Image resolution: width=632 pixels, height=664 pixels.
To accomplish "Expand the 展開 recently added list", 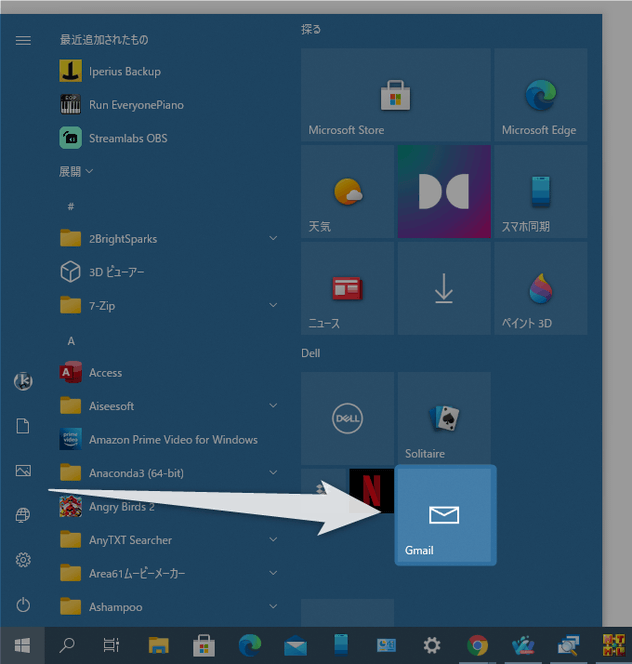I will click(76, 171).
